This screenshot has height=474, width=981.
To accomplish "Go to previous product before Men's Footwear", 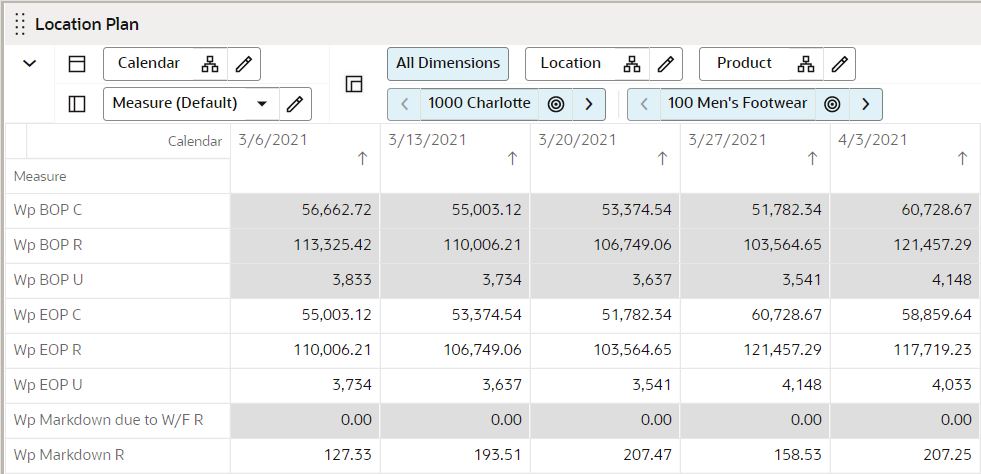I will coord(644,104).
